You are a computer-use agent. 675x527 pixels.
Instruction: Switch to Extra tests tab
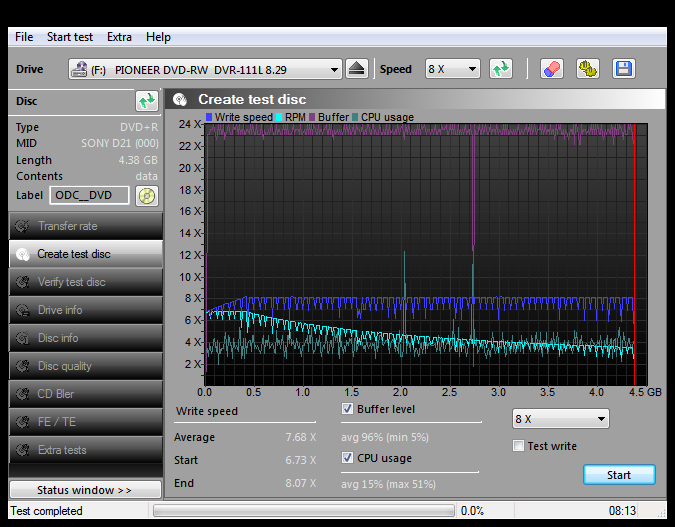point(86,450)
